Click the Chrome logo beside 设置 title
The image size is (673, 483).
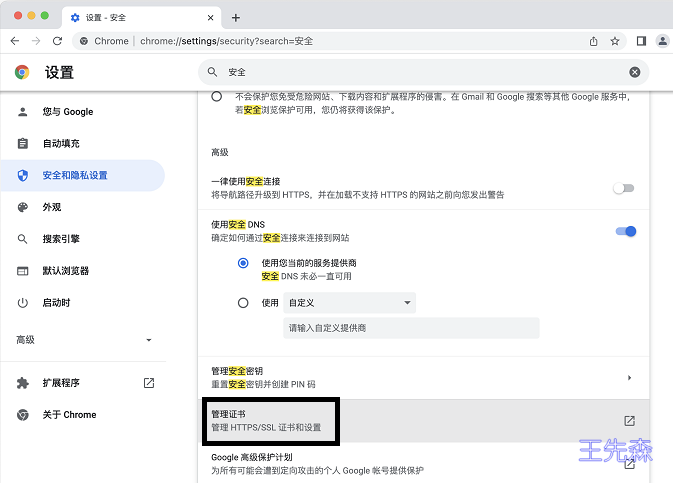click(22, 72)
